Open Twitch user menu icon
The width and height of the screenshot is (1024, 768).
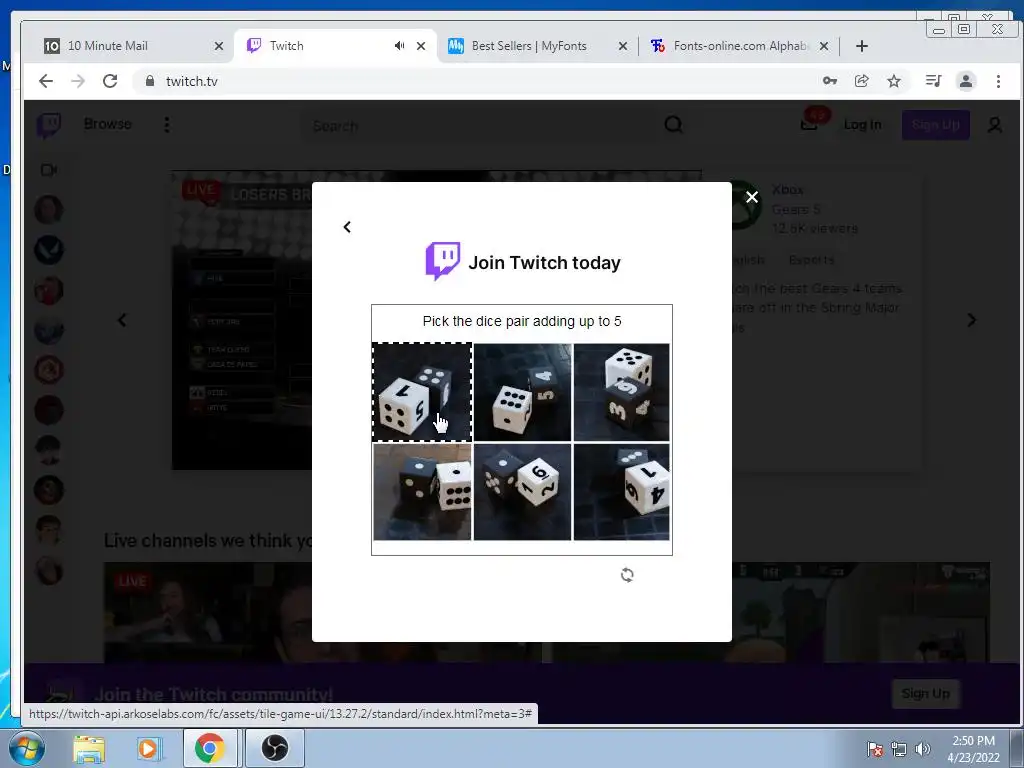pyautogui.click(x=994, y=125)
